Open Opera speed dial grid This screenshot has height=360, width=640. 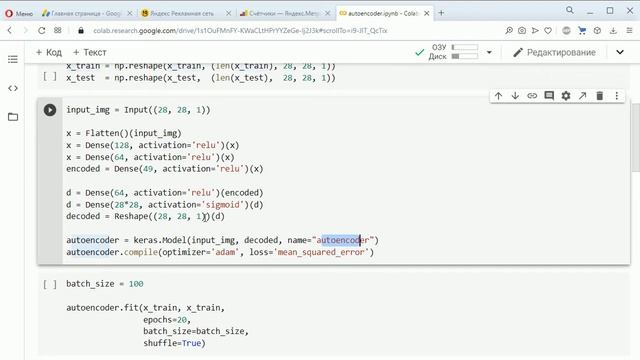click(58, 31)
